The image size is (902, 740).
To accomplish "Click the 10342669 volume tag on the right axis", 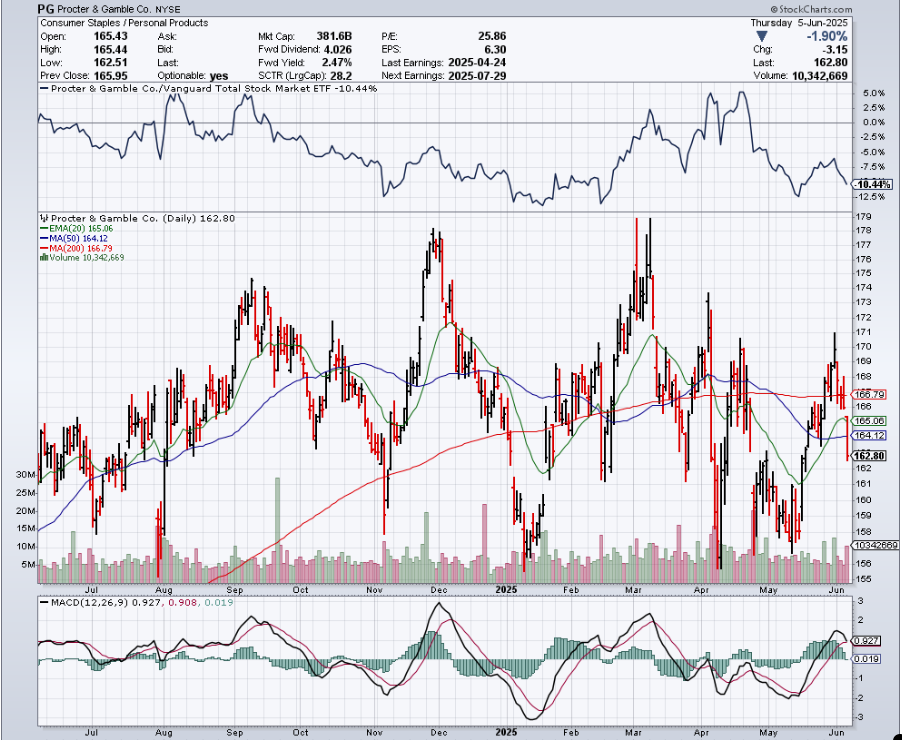I will 876,545.
